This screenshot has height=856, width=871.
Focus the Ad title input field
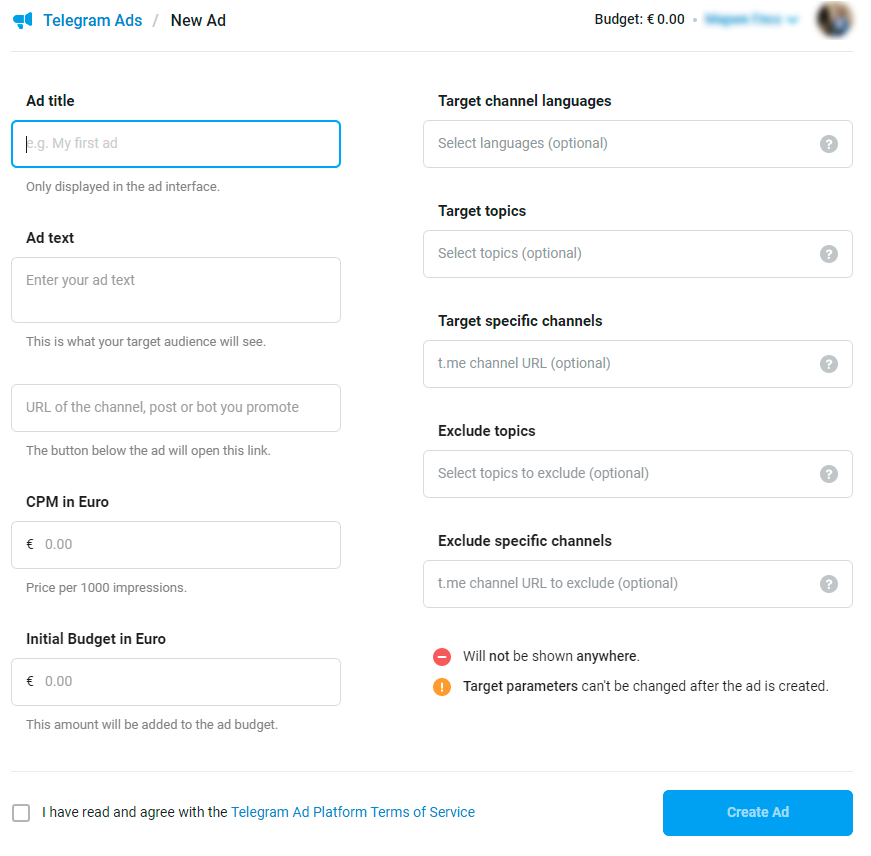tap(176, 144)
